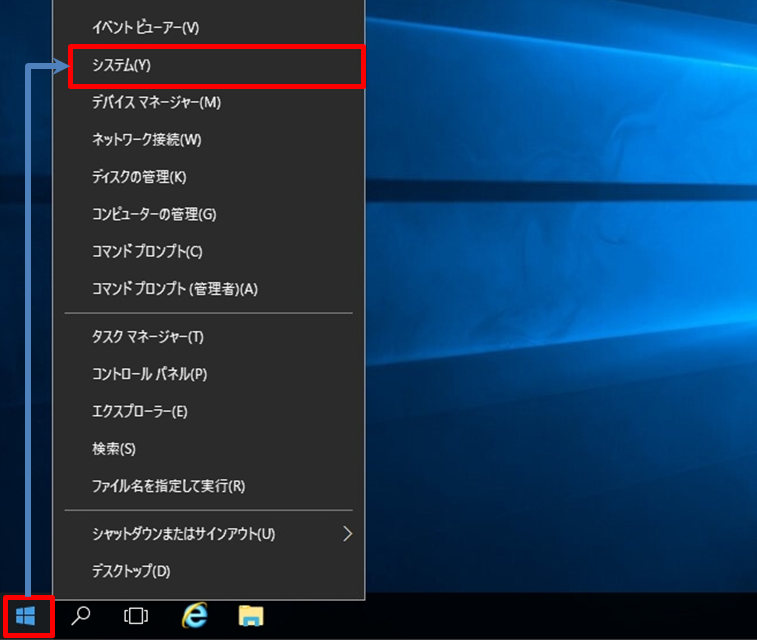Choose コンピューターの管理(G)
Viewport: 757px width, 640px height.
209,214
